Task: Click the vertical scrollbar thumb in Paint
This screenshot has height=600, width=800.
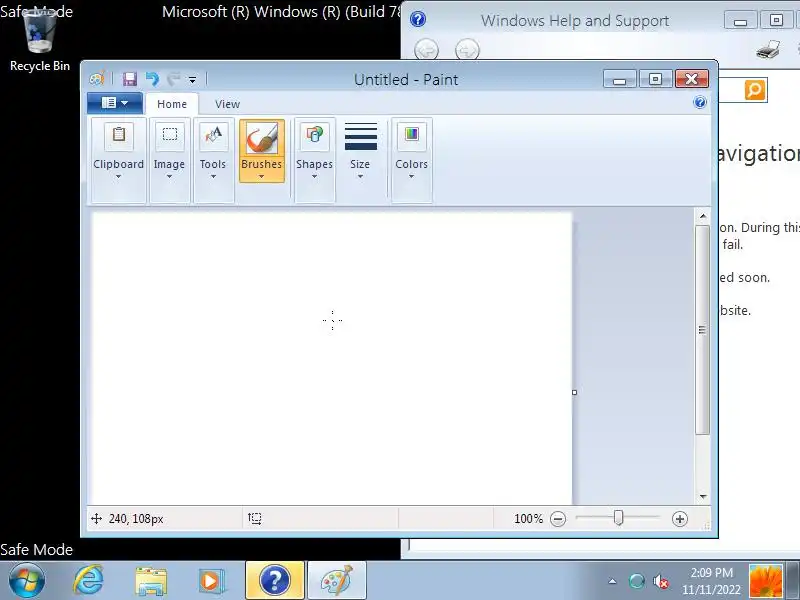Action: pos(703,330)
